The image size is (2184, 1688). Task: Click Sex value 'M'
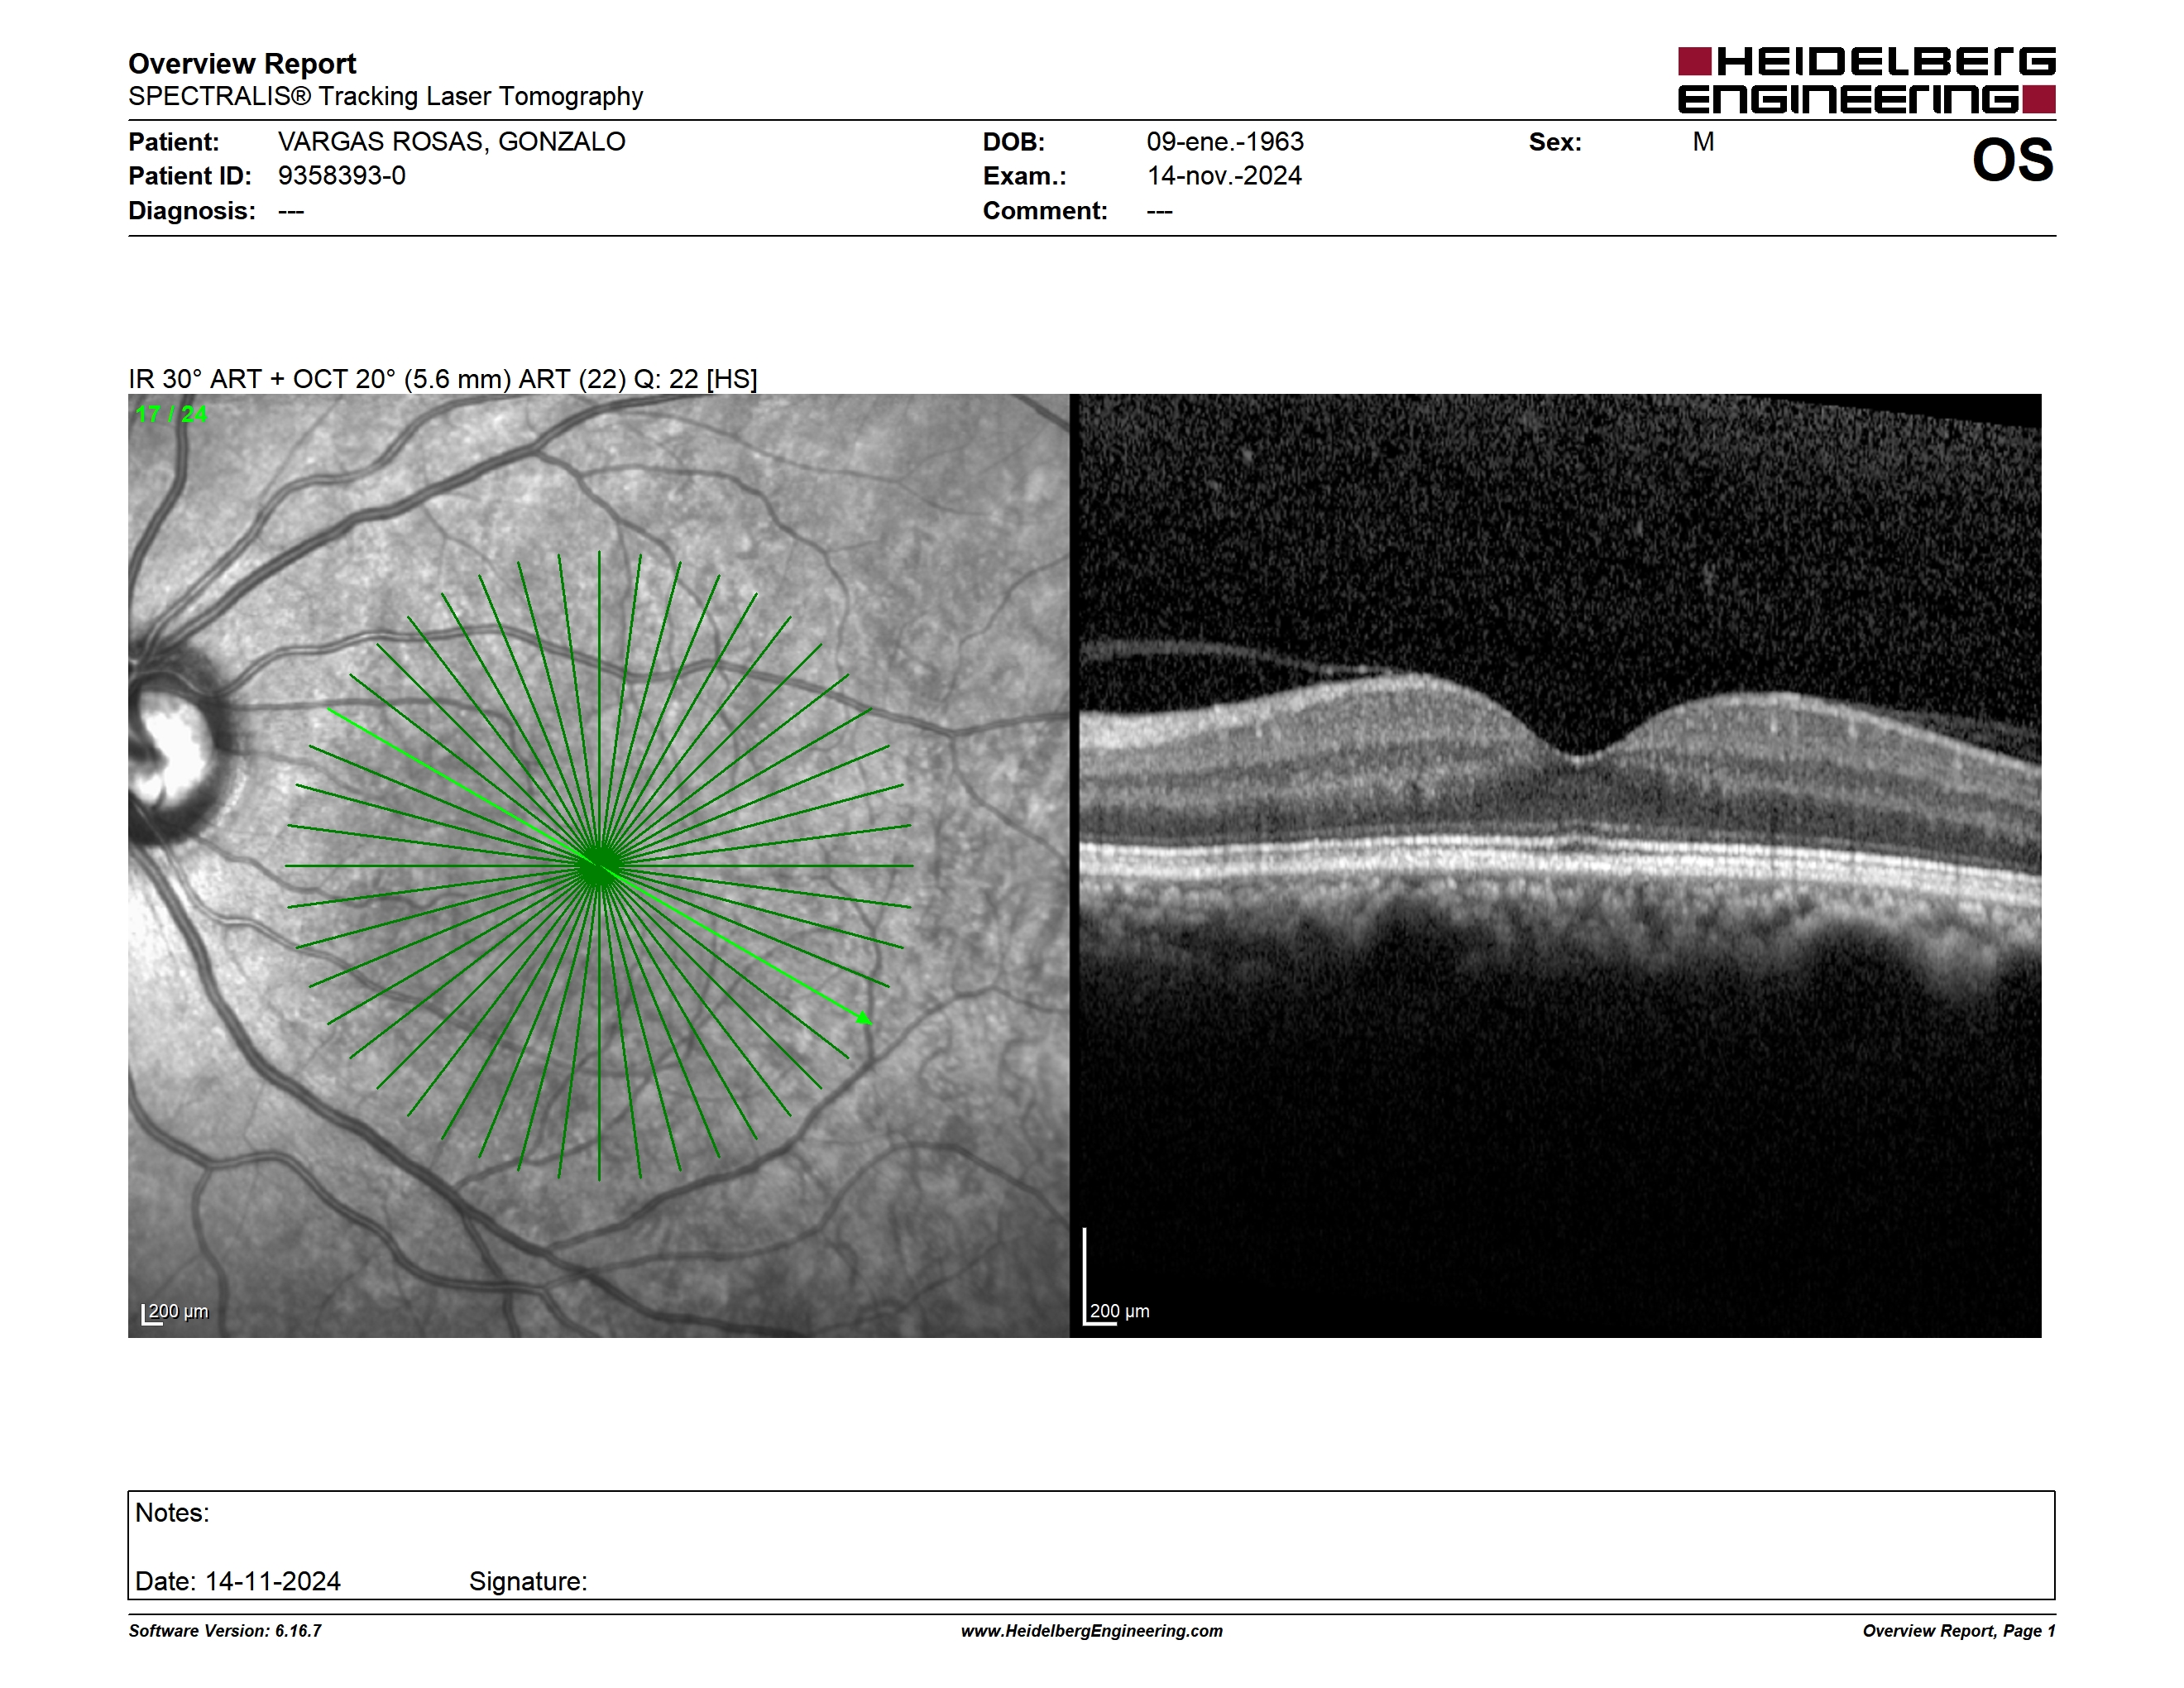(x=1703, y=142)
